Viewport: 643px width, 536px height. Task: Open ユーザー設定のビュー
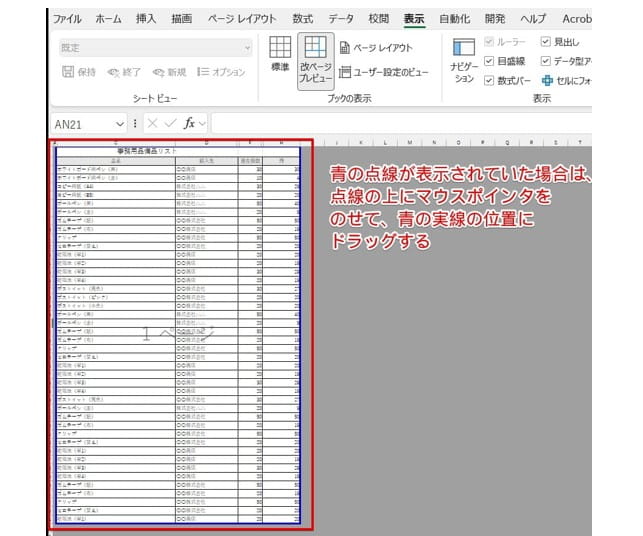click(x=384, y=72)
